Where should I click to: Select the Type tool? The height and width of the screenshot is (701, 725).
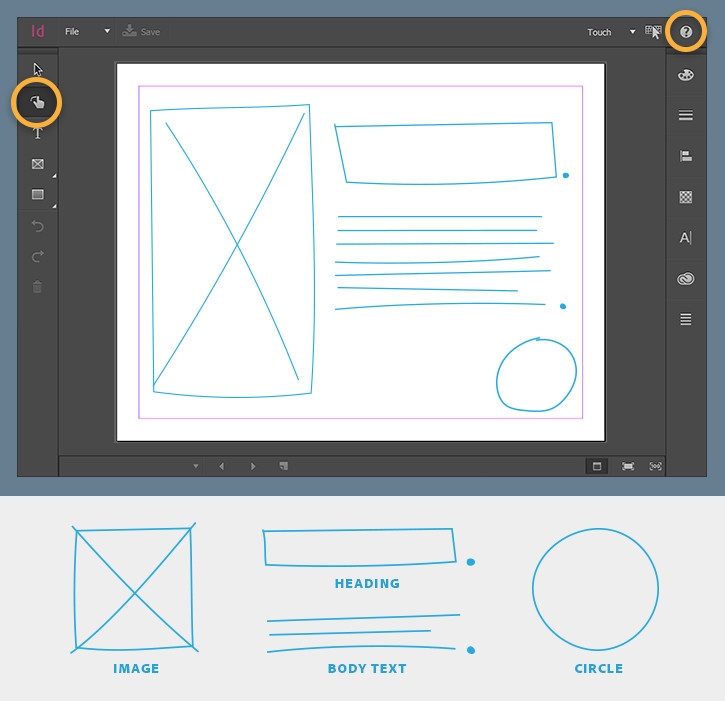pos(38,134)
